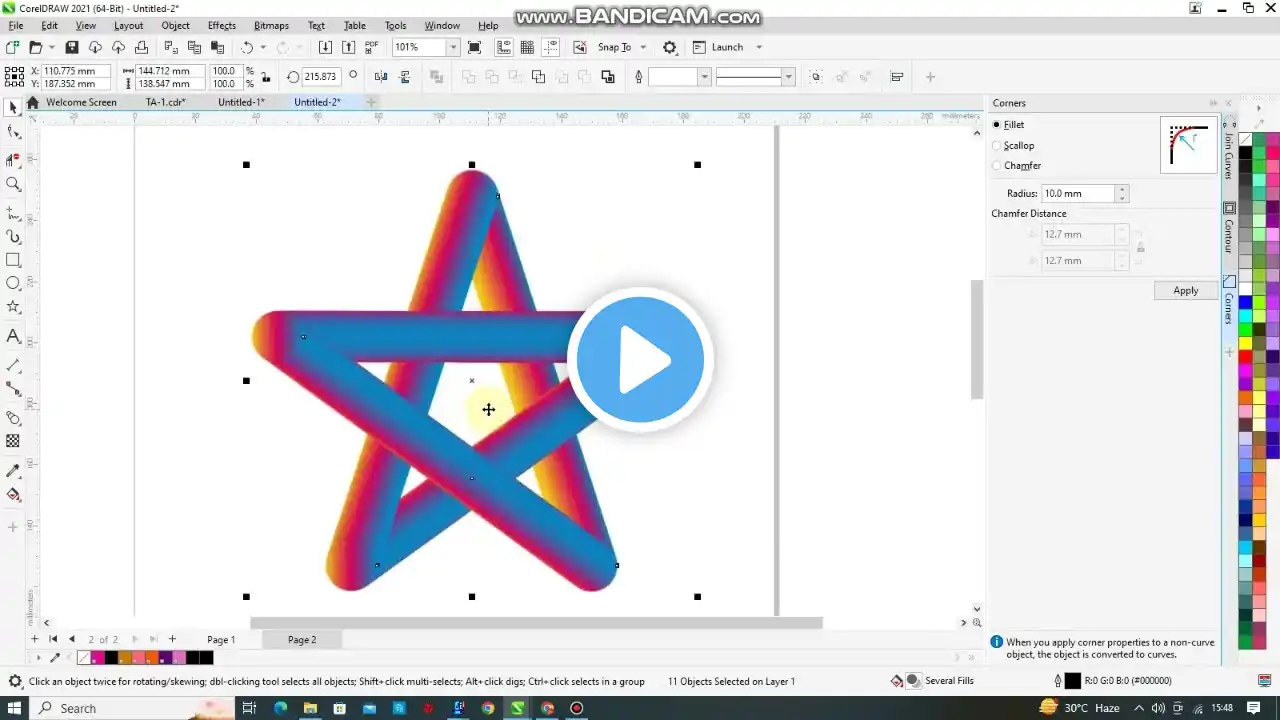Select the Scallop corner option
This screenshot has height=720, width=1280.
[x=996, y=145]
